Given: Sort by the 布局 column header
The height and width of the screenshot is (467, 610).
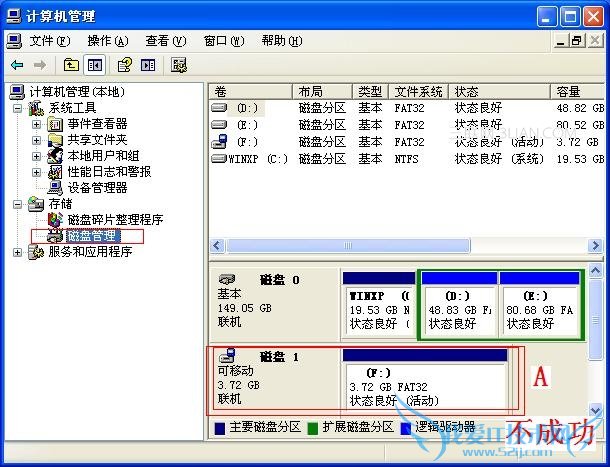Looking at the screenshot, I should coord(323,91).
